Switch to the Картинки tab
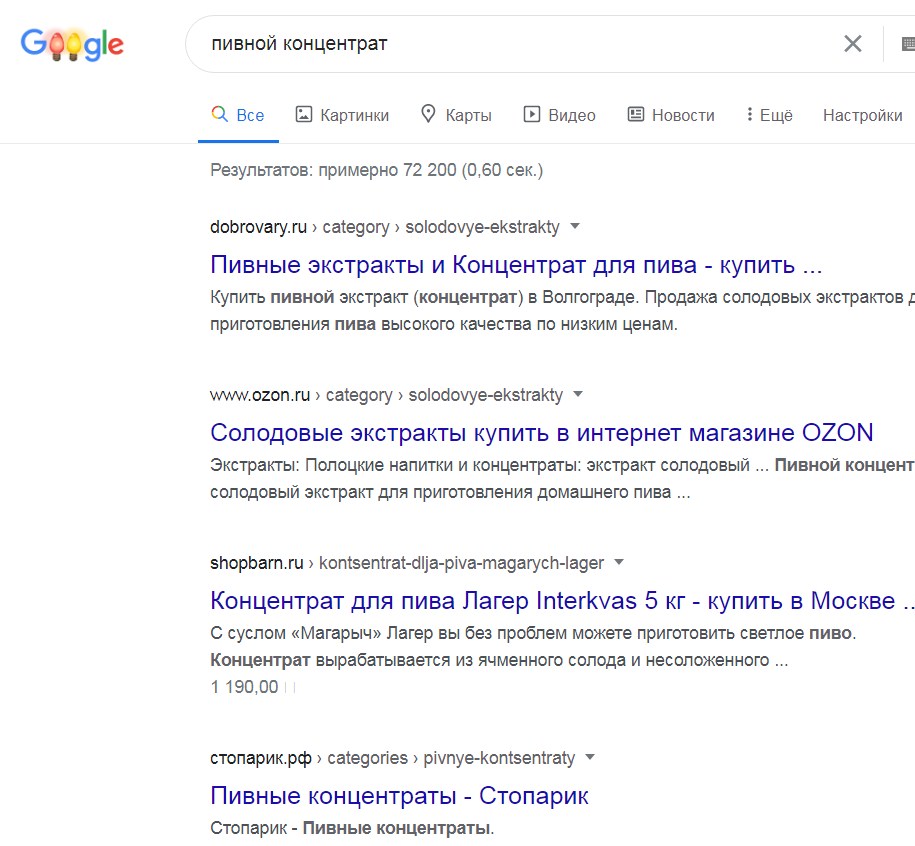The image size is (915, 846). (x=343, y=115)
